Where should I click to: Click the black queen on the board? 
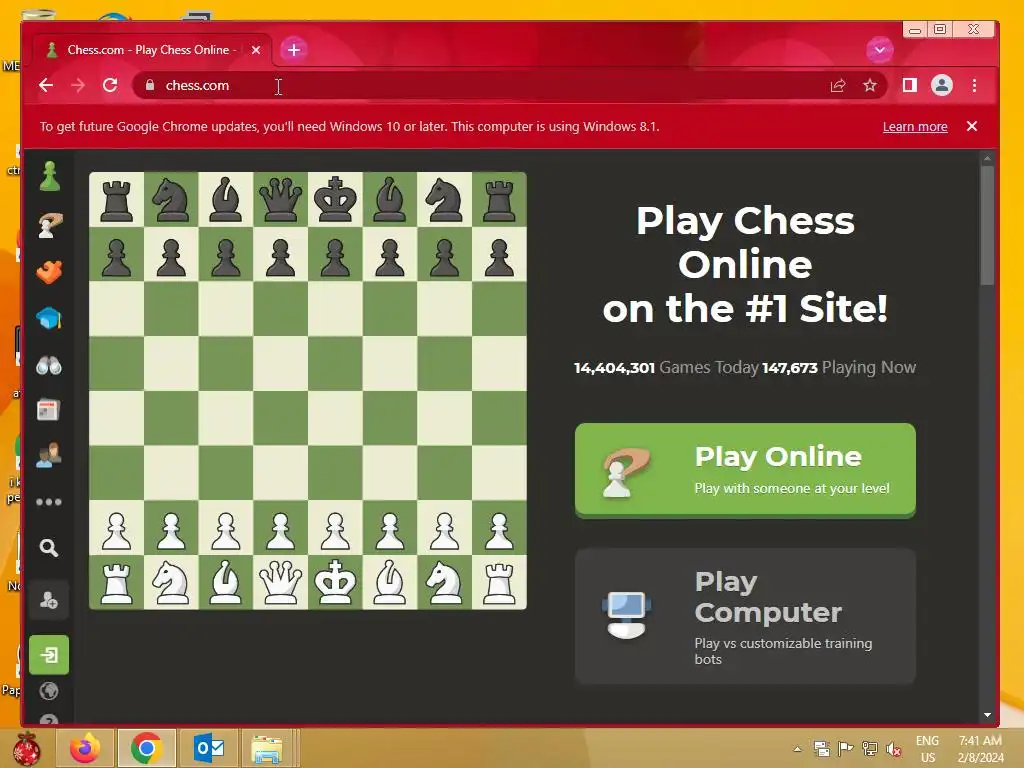[280, 199]
